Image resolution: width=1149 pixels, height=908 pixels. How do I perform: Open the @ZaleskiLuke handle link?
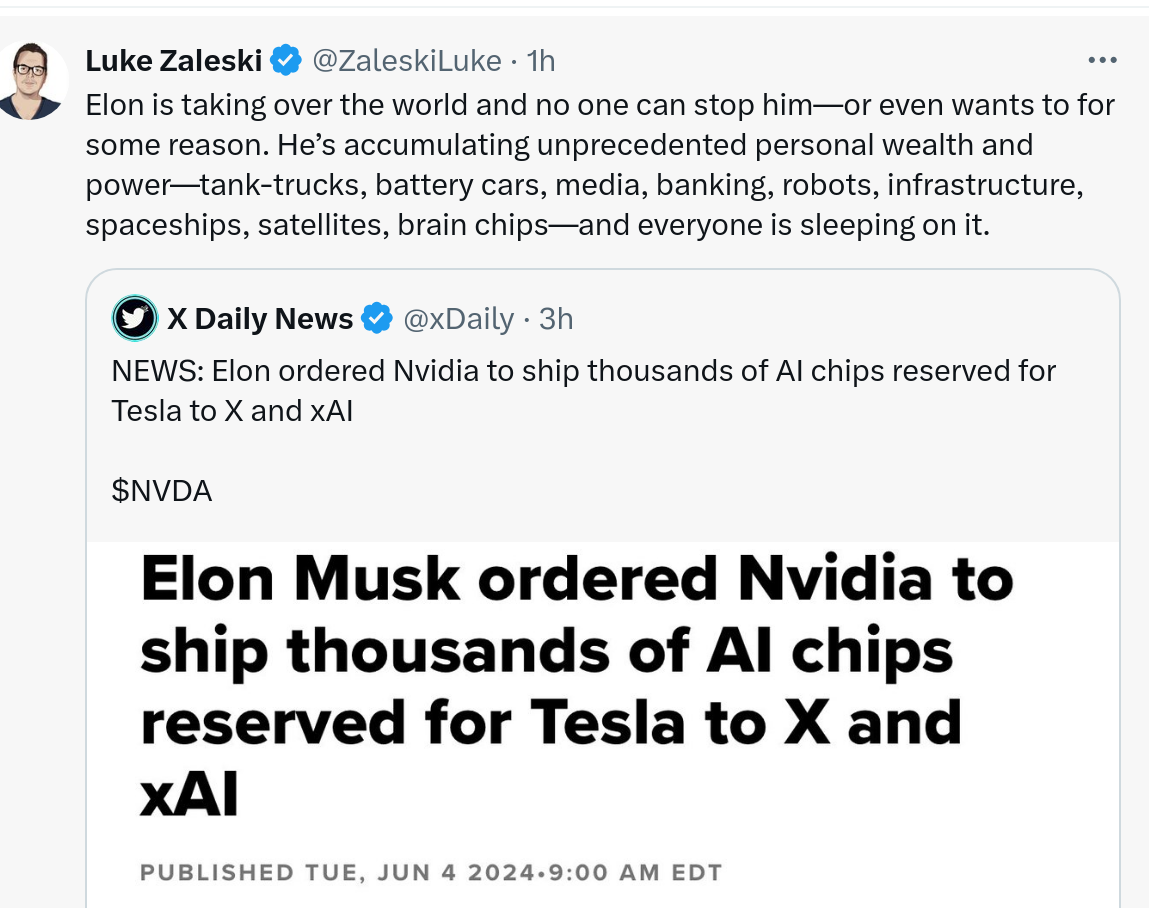point(407,60)
